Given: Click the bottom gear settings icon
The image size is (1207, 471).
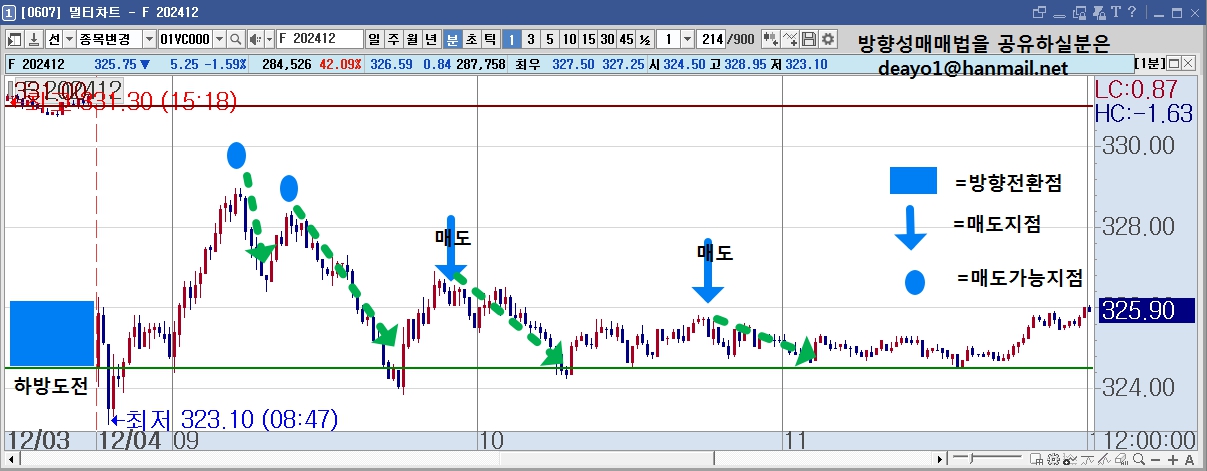Looking at the screenshot, I should (1053, 459).
